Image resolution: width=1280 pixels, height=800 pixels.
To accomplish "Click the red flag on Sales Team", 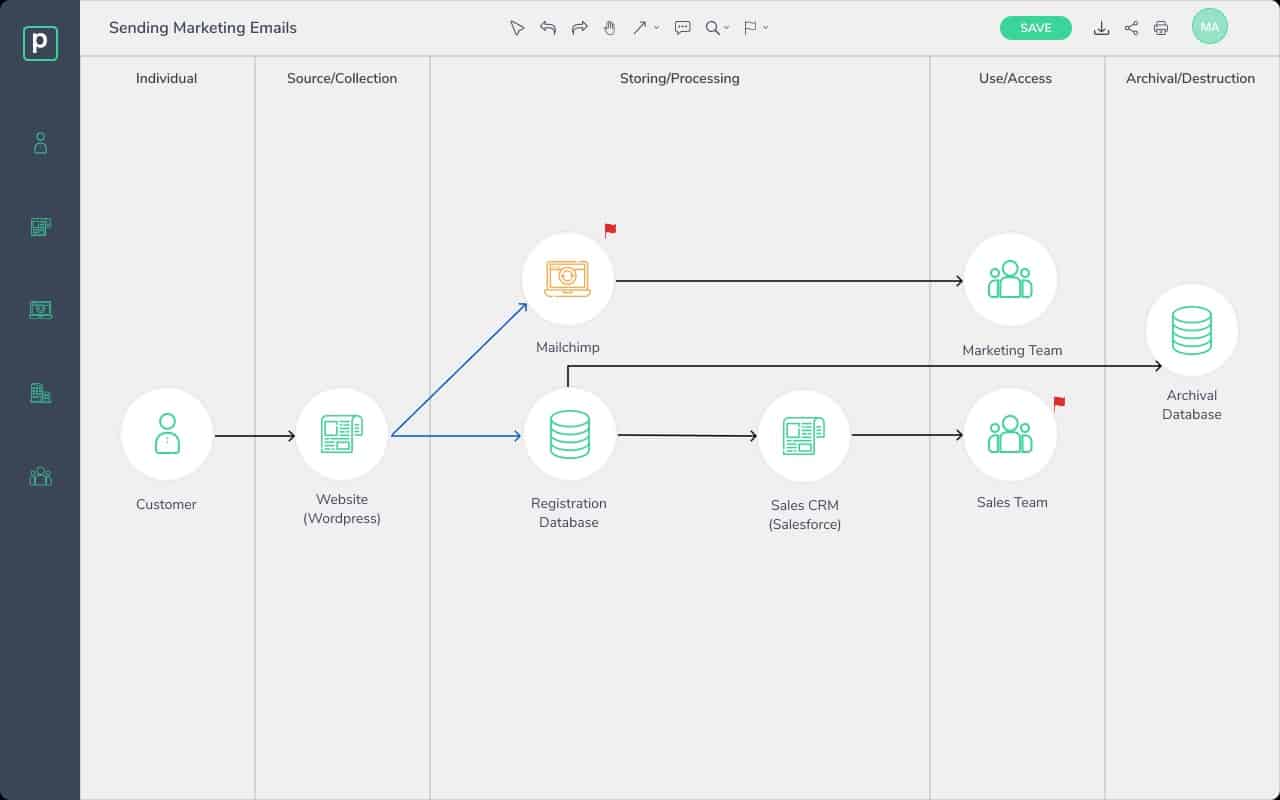I will [1059, 404].
